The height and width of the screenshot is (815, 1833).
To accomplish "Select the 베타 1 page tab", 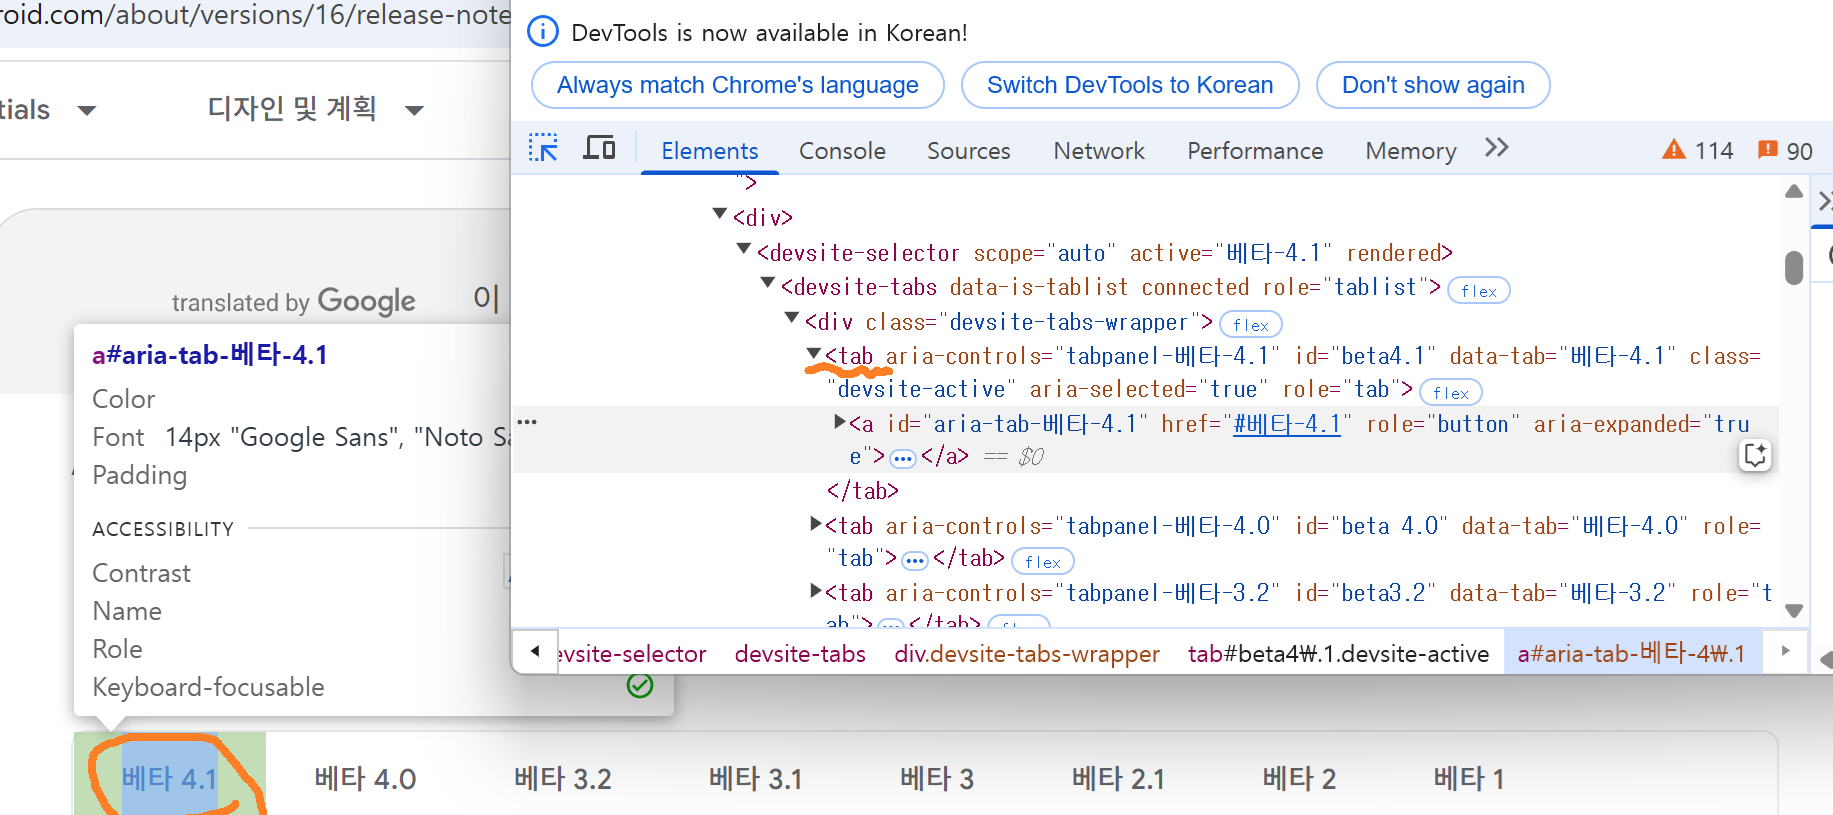I will (x=1468, y=779).
